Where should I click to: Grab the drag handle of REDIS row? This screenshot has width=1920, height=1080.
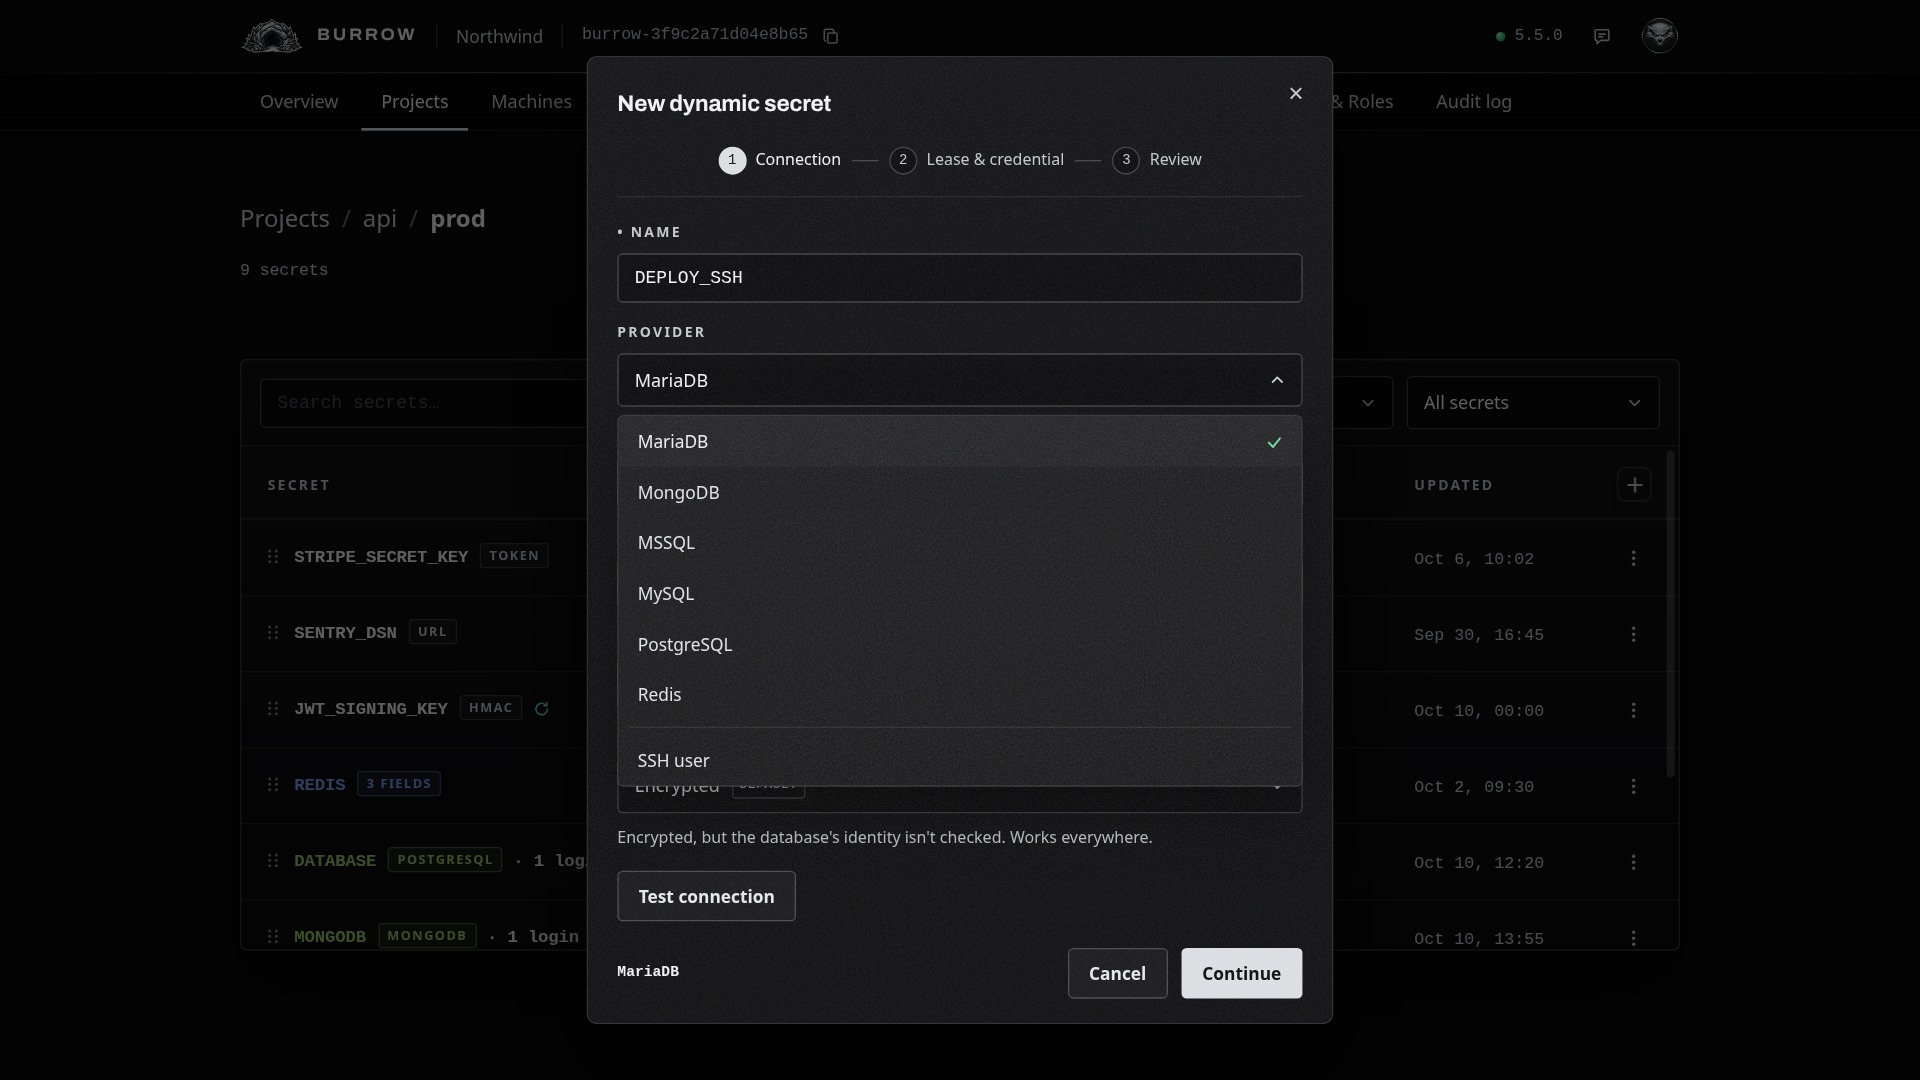coord(273,784)
